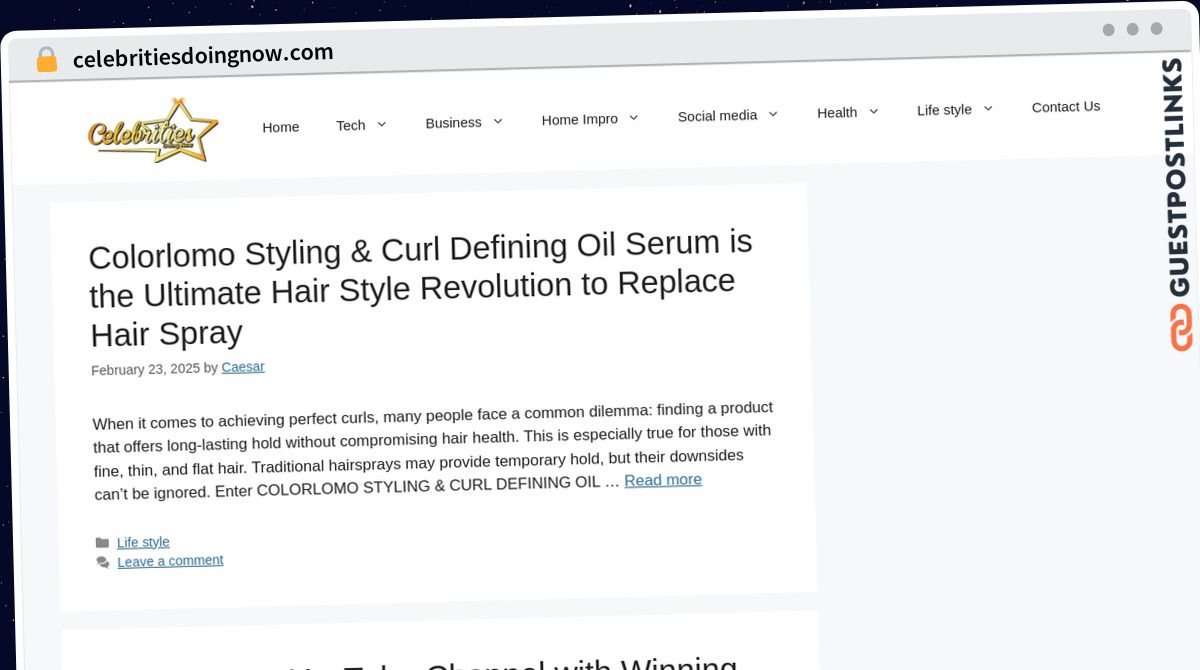Open the Business menu item
This screenshot has height=670, width=1200.
coord(453,122)
